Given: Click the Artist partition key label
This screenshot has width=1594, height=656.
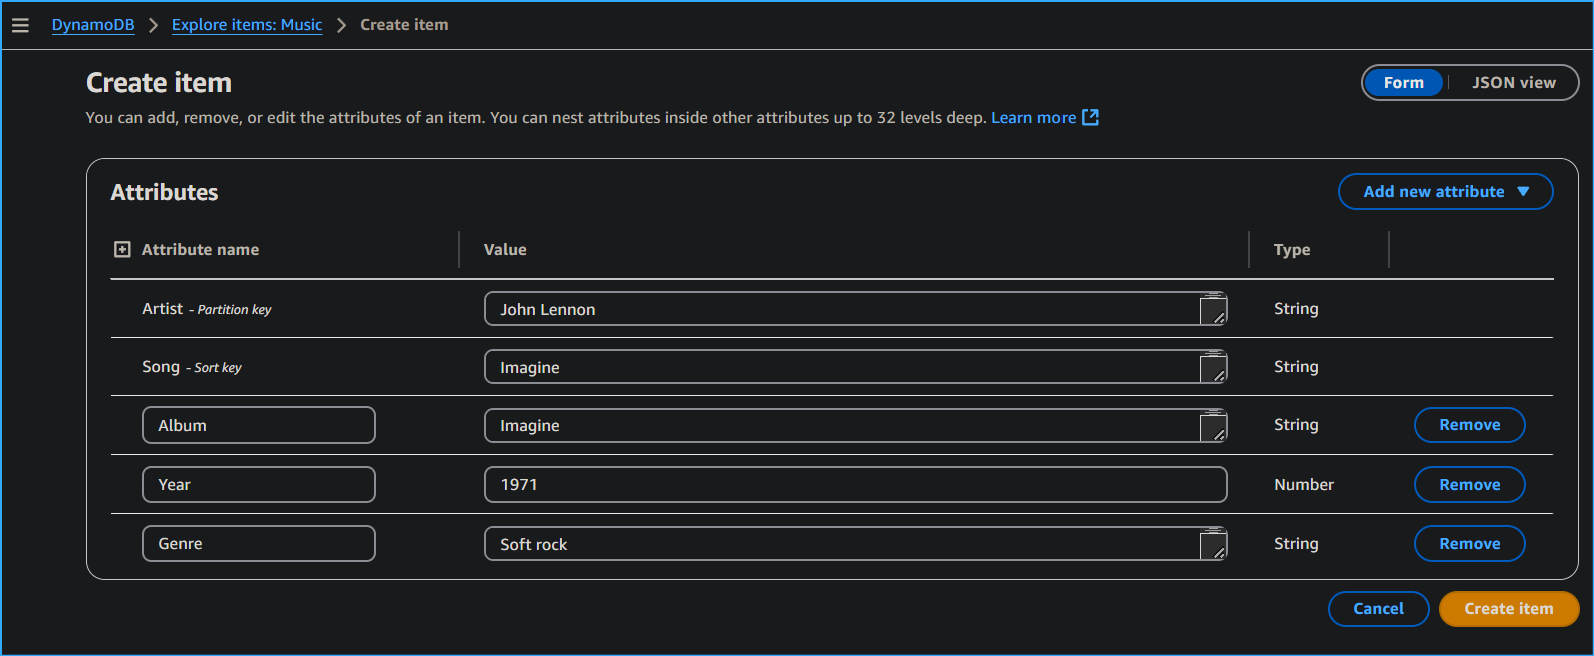Looking at the screenshot, I should [x=206, y=309].
